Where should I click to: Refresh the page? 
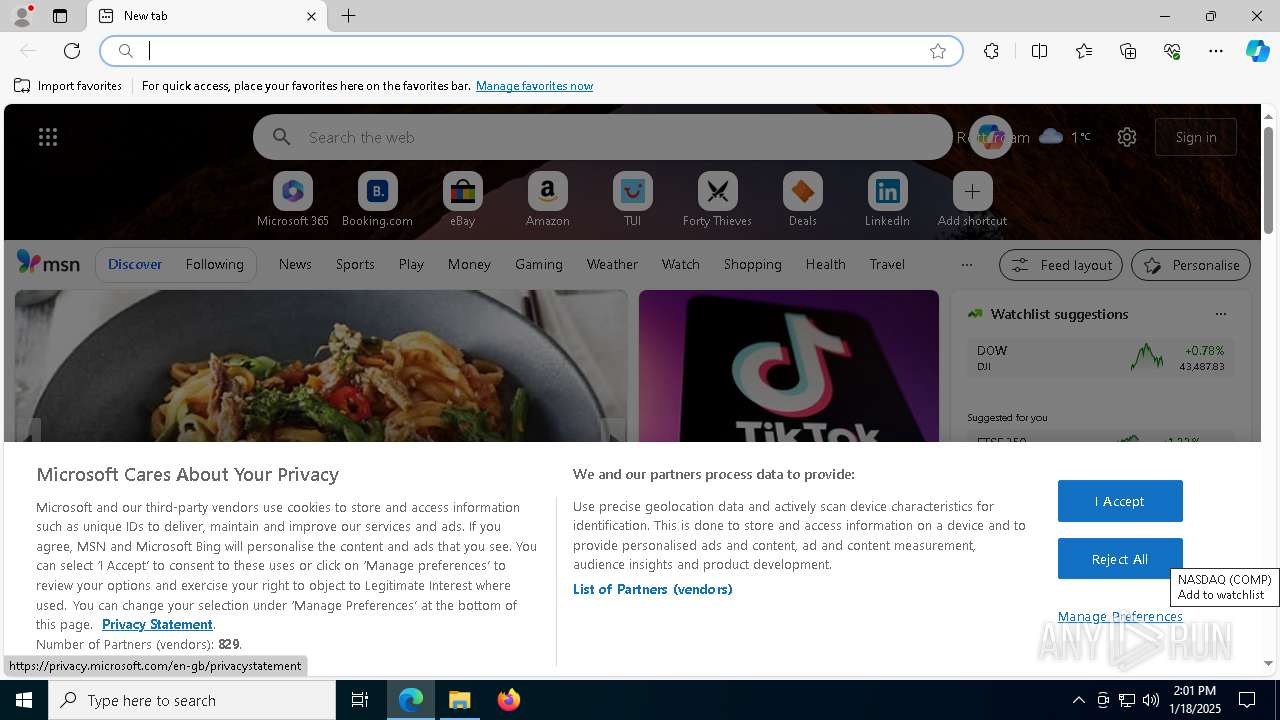point(72,51)
